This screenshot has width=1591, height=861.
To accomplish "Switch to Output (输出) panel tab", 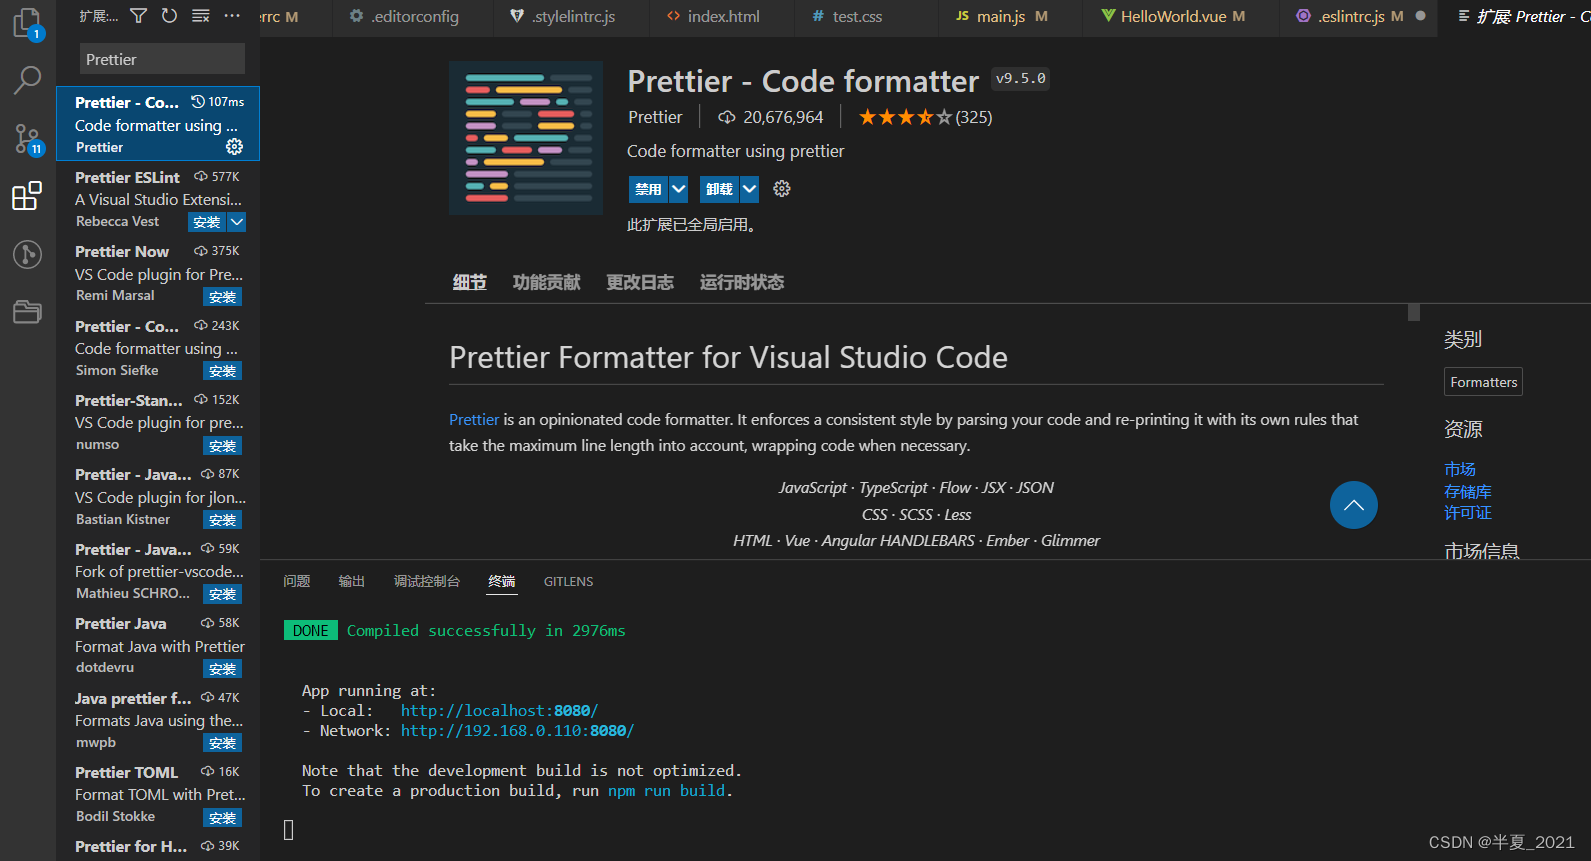I will (352, 581).
